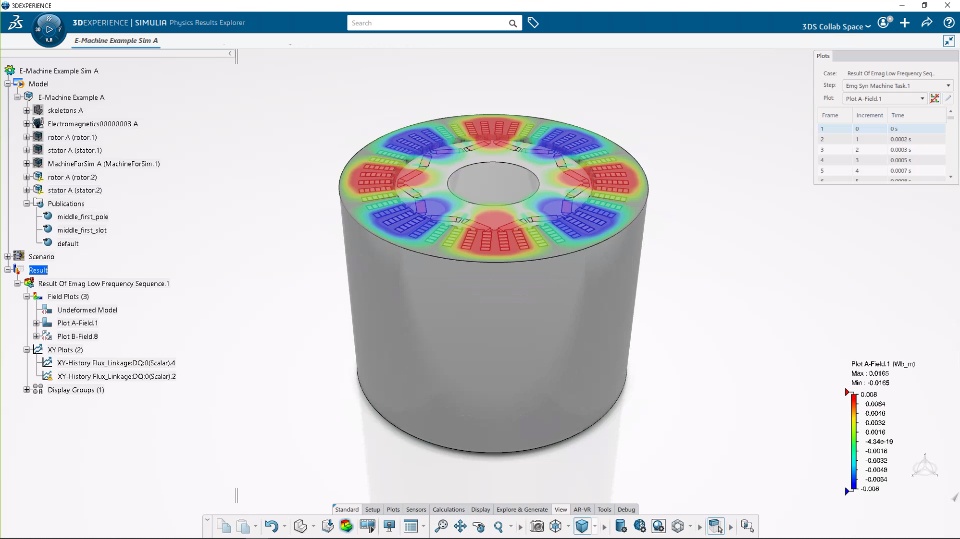Select Plot B-Field.8 in tree
The height and width of the screenshot is (539, 960).
[x=78, y=336]
